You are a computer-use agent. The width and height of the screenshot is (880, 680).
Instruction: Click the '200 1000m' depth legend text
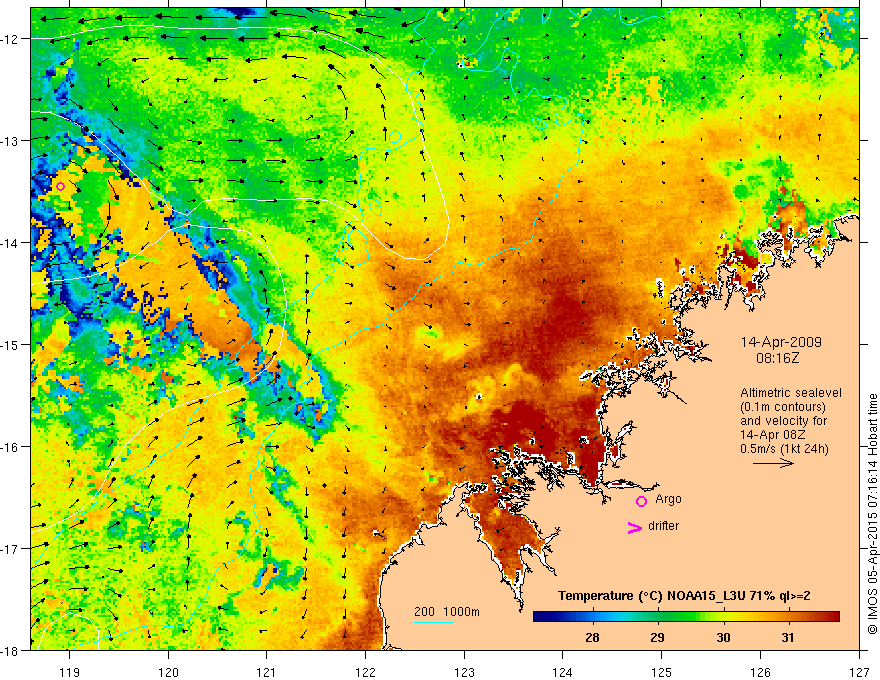click(447, 612)
